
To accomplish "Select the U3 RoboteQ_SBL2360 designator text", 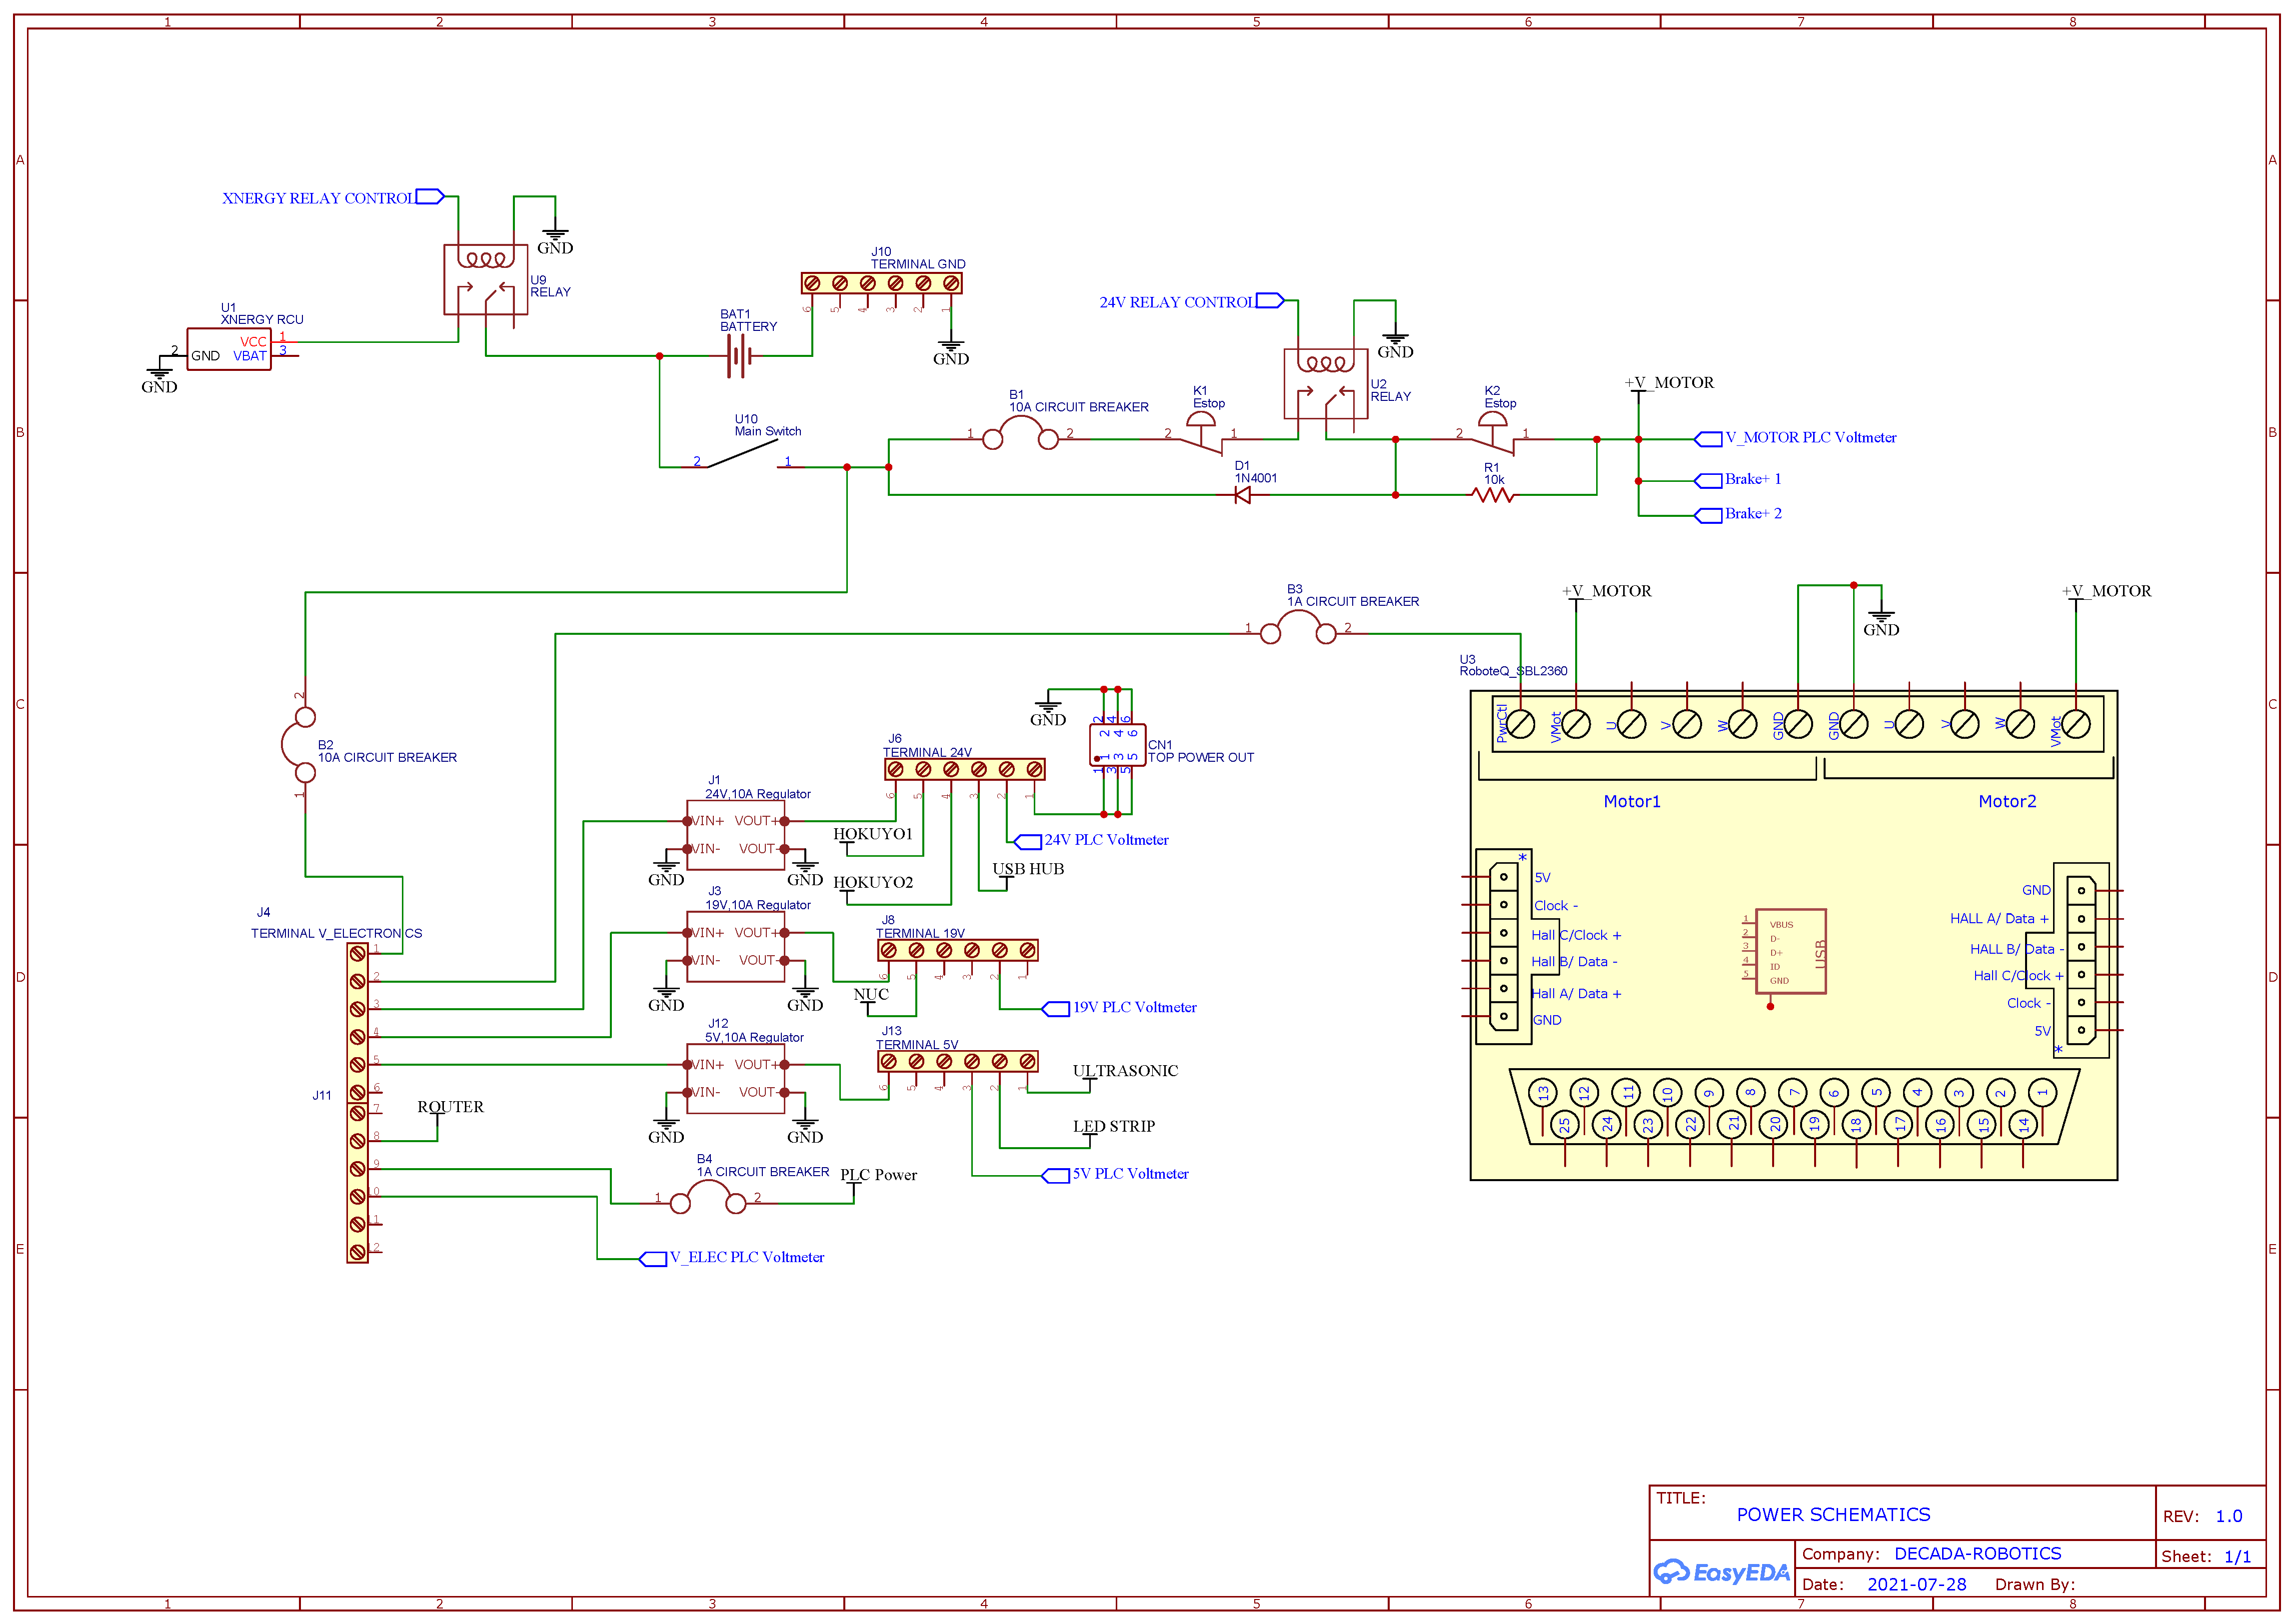I will point(1513,665).
